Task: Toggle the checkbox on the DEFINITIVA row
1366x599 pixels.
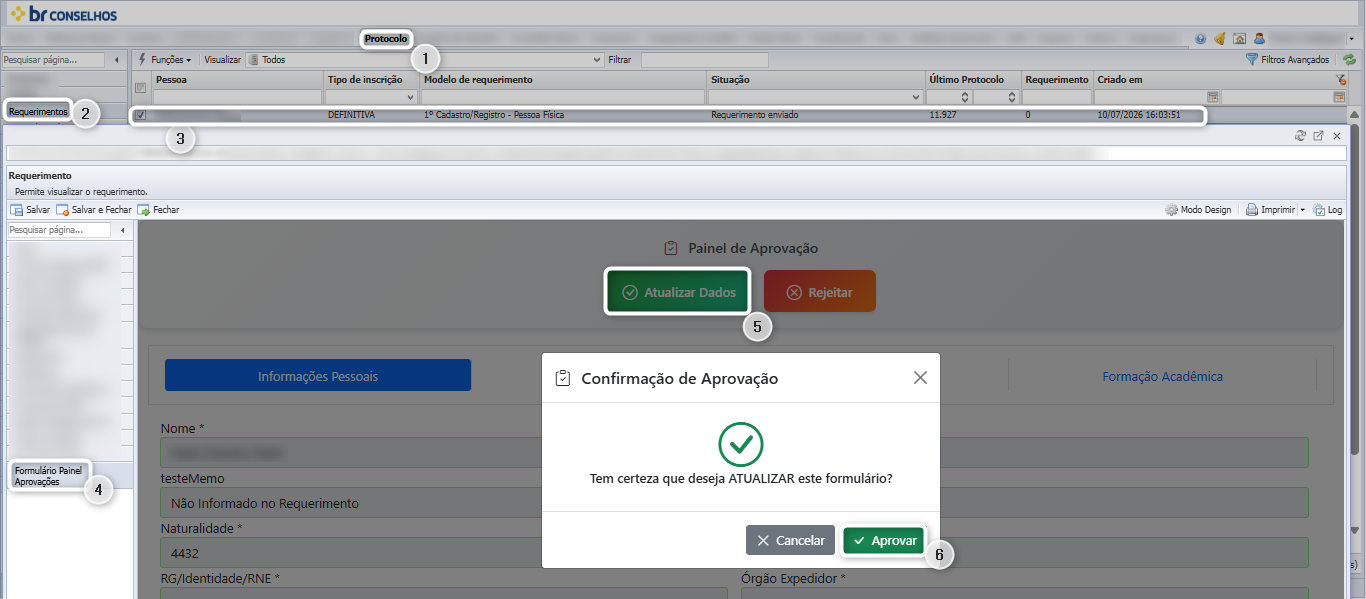Action: pos(141,115)
